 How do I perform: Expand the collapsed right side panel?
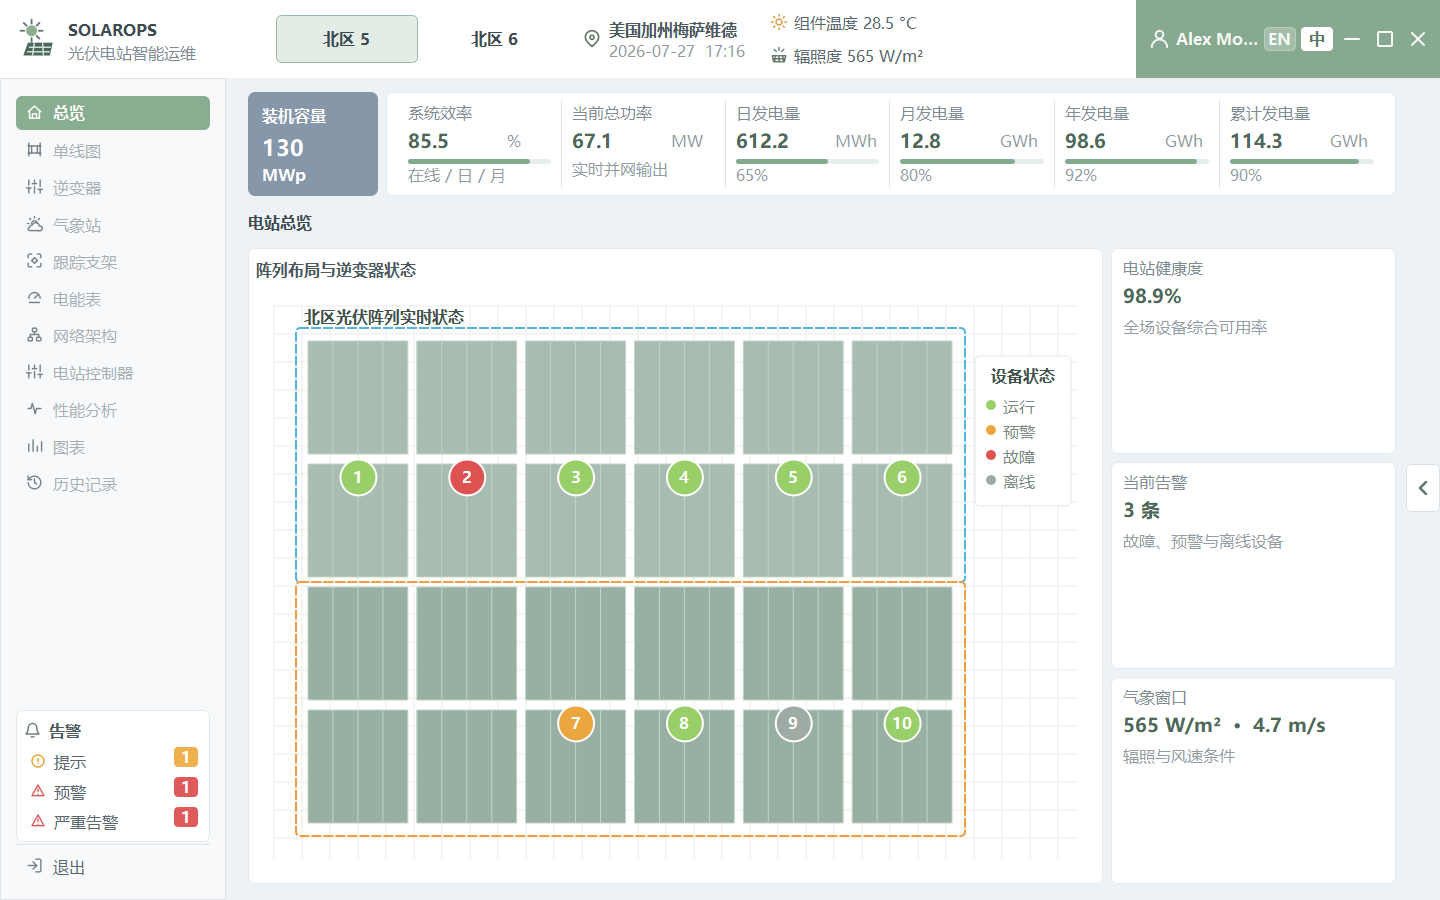click(1423, 489)
